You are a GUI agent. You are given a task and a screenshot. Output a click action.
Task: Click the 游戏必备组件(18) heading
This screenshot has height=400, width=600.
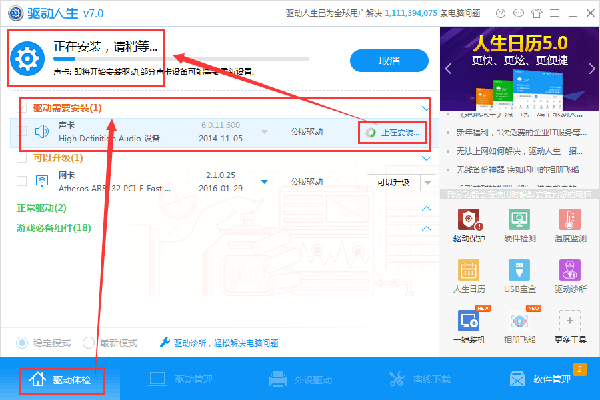(x=54, y=228)
